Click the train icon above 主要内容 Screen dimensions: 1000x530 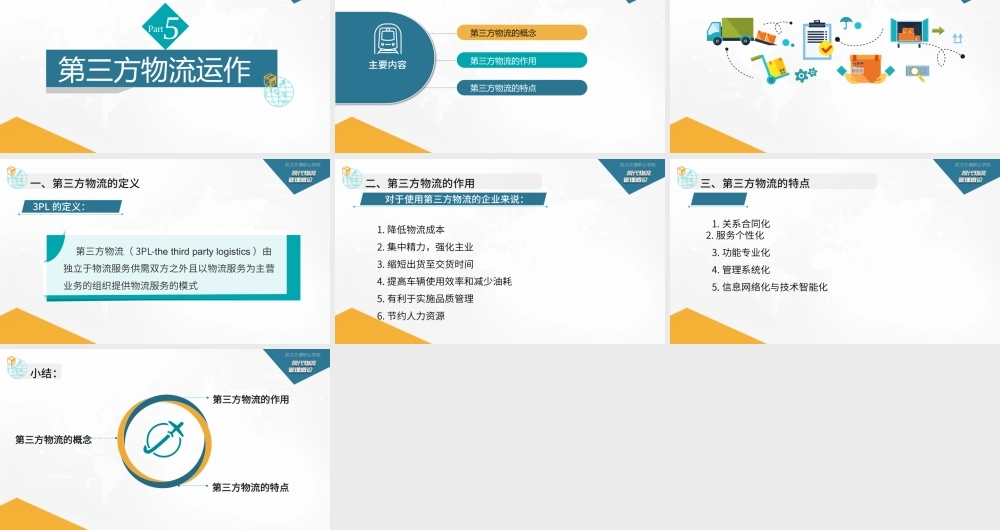pyautogui.click(x=386, y=40)
